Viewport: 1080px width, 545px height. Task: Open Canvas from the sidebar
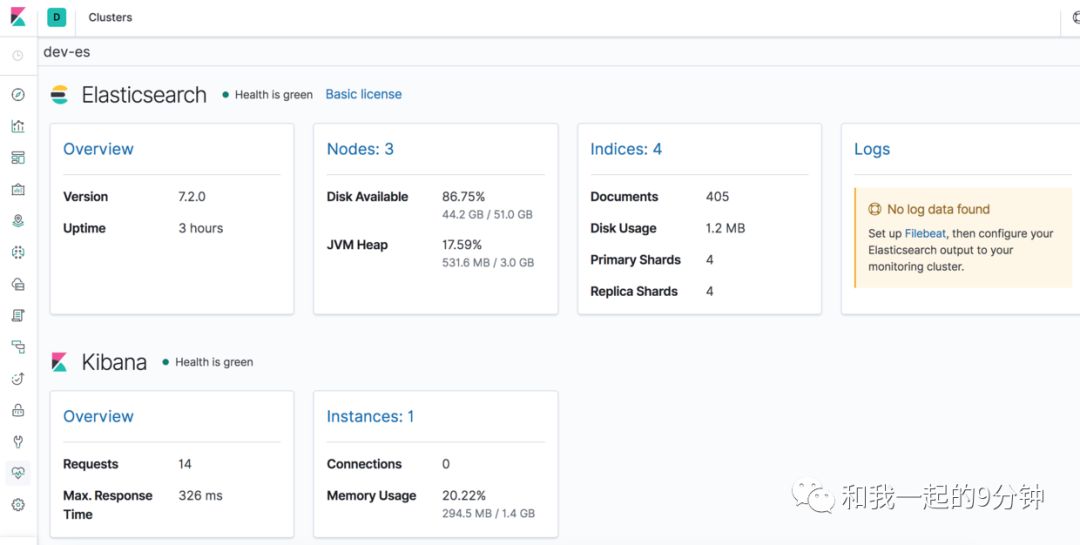click(x=18, y=189)
